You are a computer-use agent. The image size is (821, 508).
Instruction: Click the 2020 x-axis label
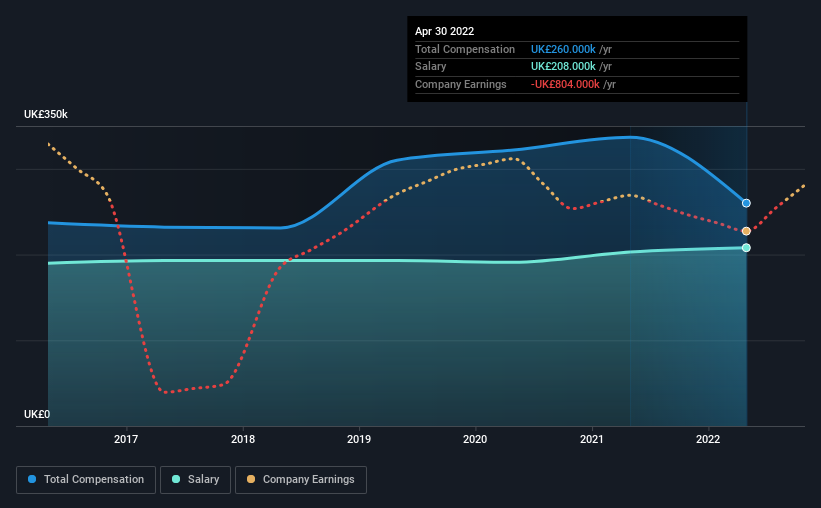click(475, 439)
